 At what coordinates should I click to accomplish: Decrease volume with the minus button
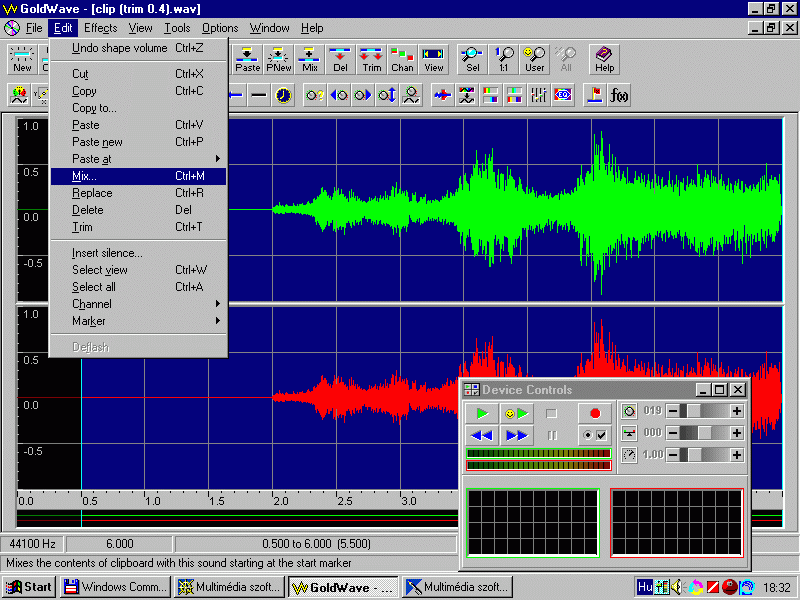pyautogui.click(x=673, y=411)
